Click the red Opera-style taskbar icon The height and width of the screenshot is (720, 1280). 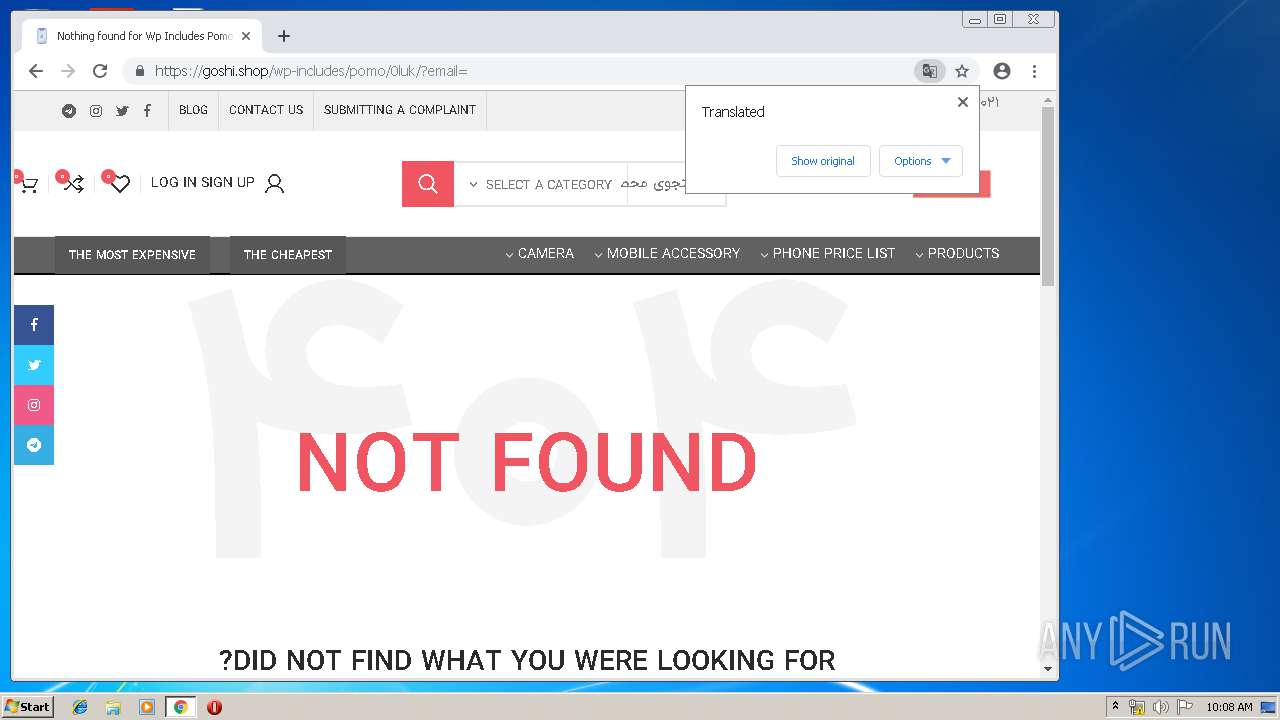click(x=214, y=707)
